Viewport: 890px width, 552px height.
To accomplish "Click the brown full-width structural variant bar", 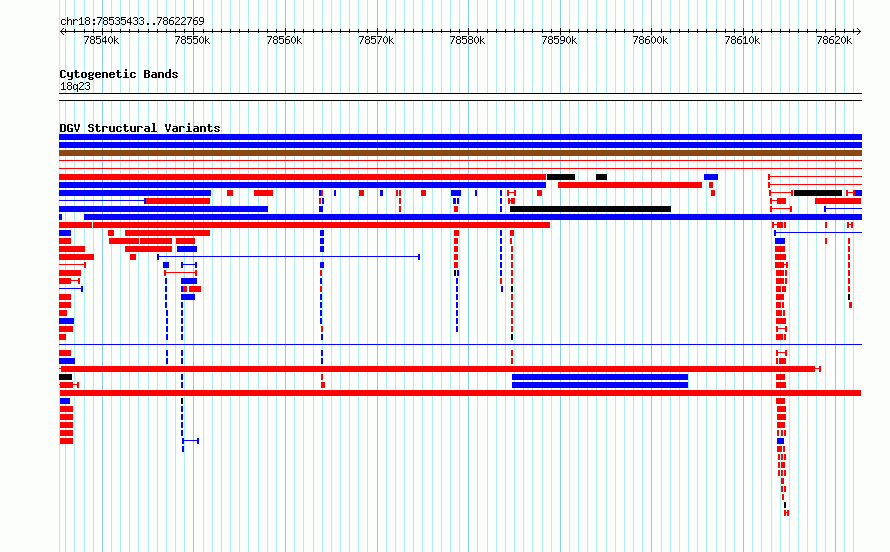I will click(460, 153).
